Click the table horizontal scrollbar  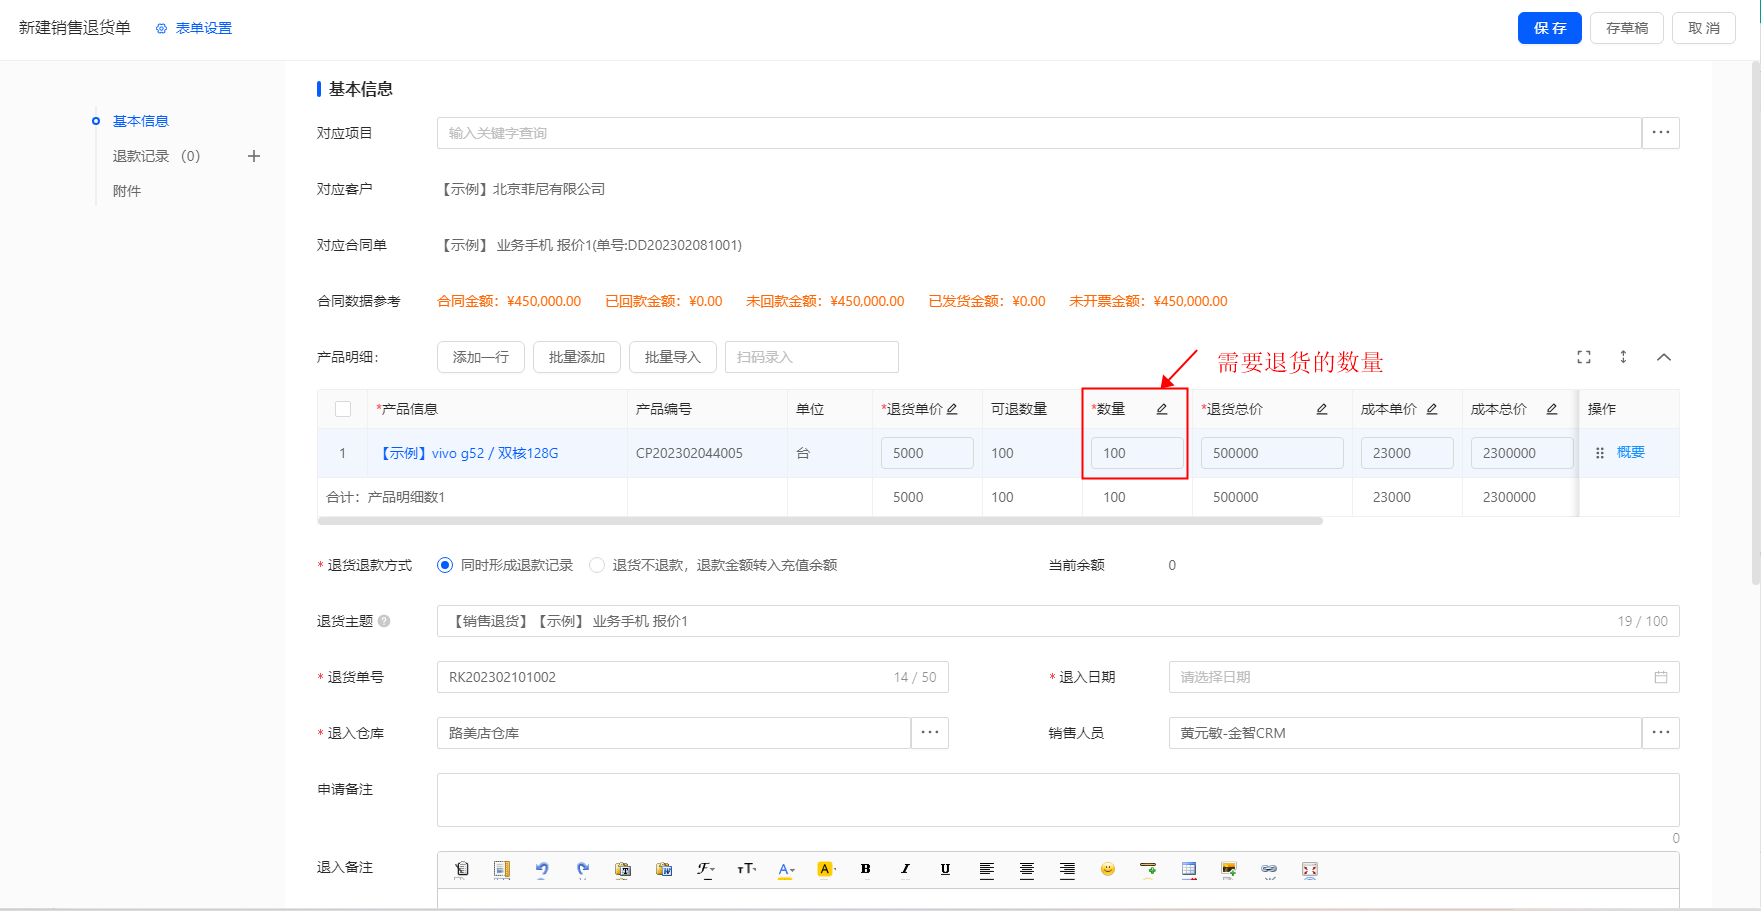tap(820, 521)
